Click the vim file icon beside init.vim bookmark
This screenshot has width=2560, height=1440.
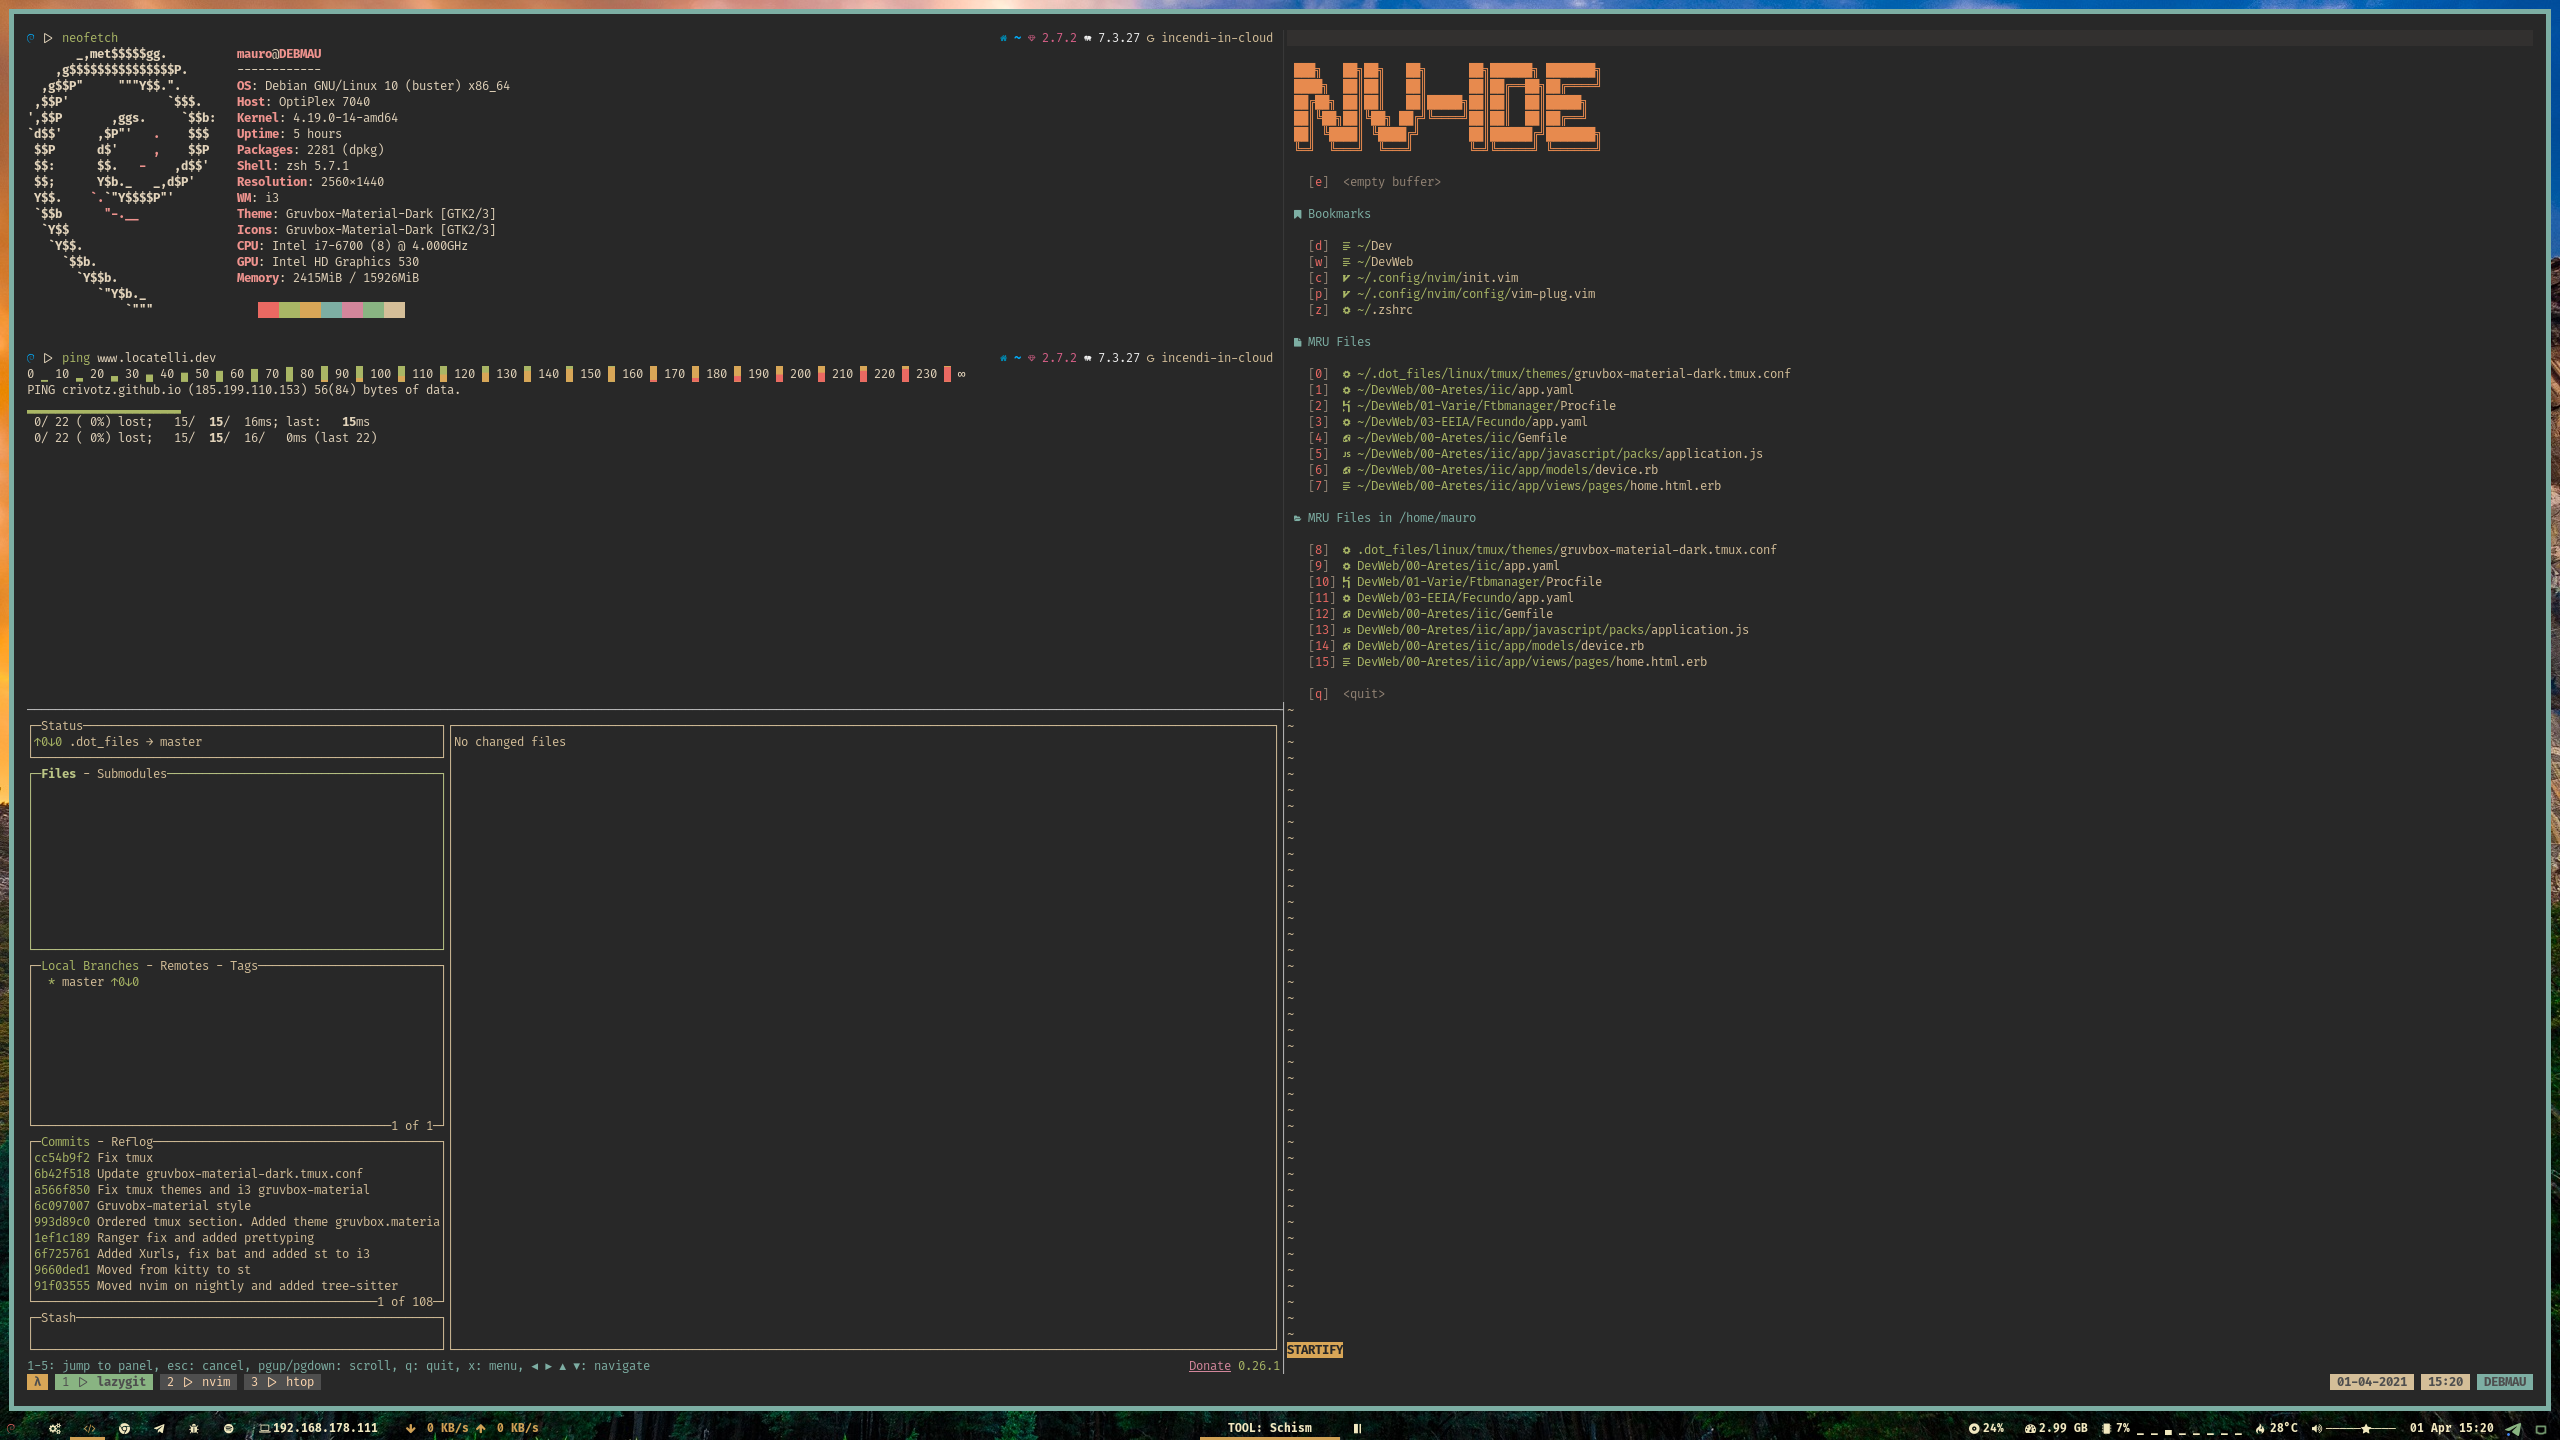coord(1346,278)
